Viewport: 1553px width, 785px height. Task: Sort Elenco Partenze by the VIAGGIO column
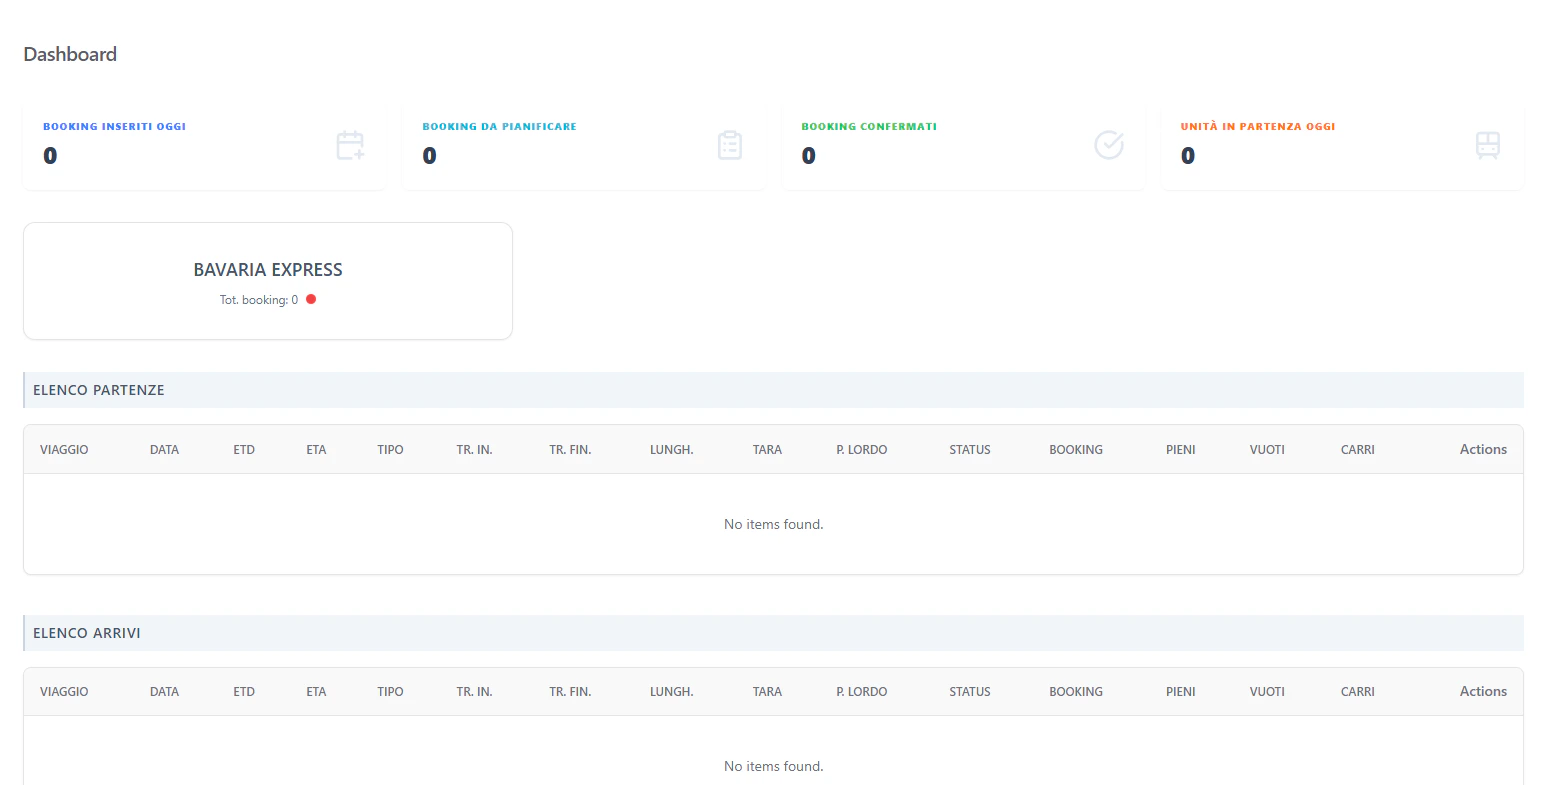point(64,449)
